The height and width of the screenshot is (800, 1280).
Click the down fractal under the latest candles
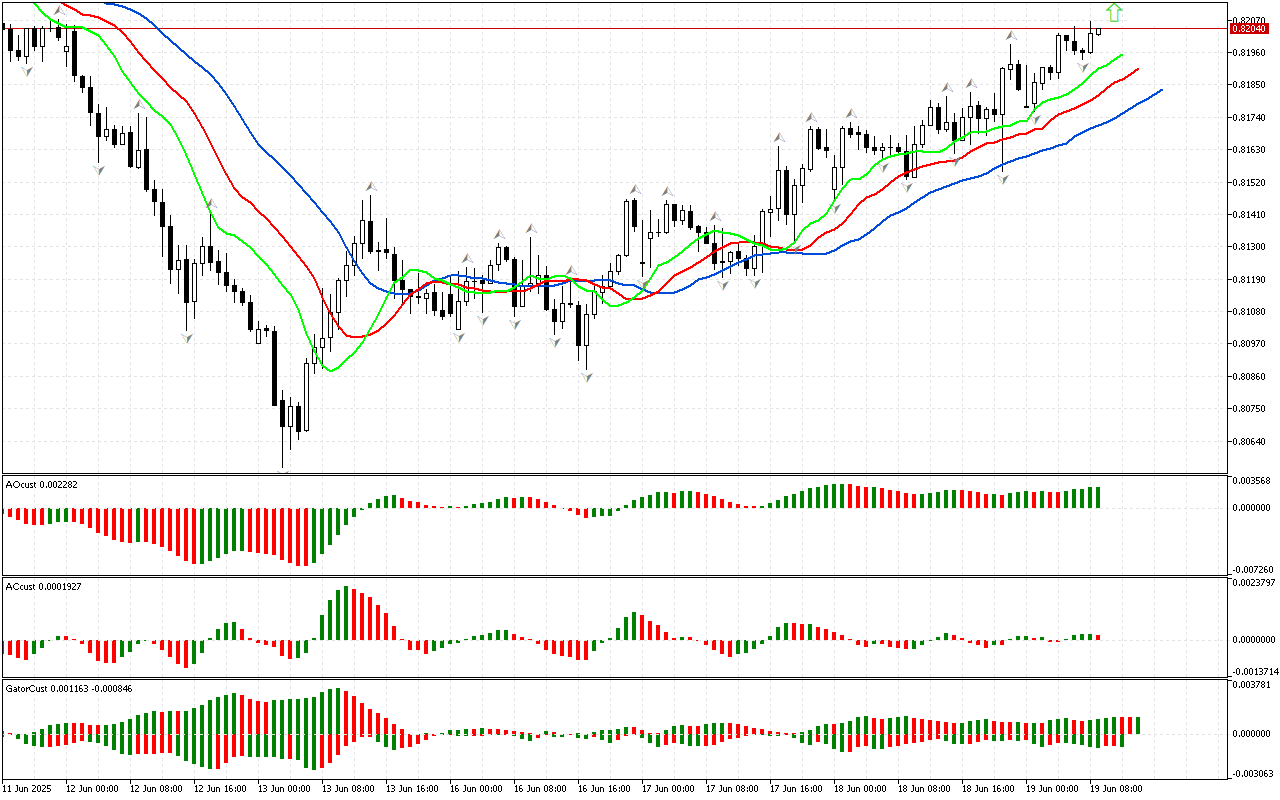click(x=1083, y=67)
